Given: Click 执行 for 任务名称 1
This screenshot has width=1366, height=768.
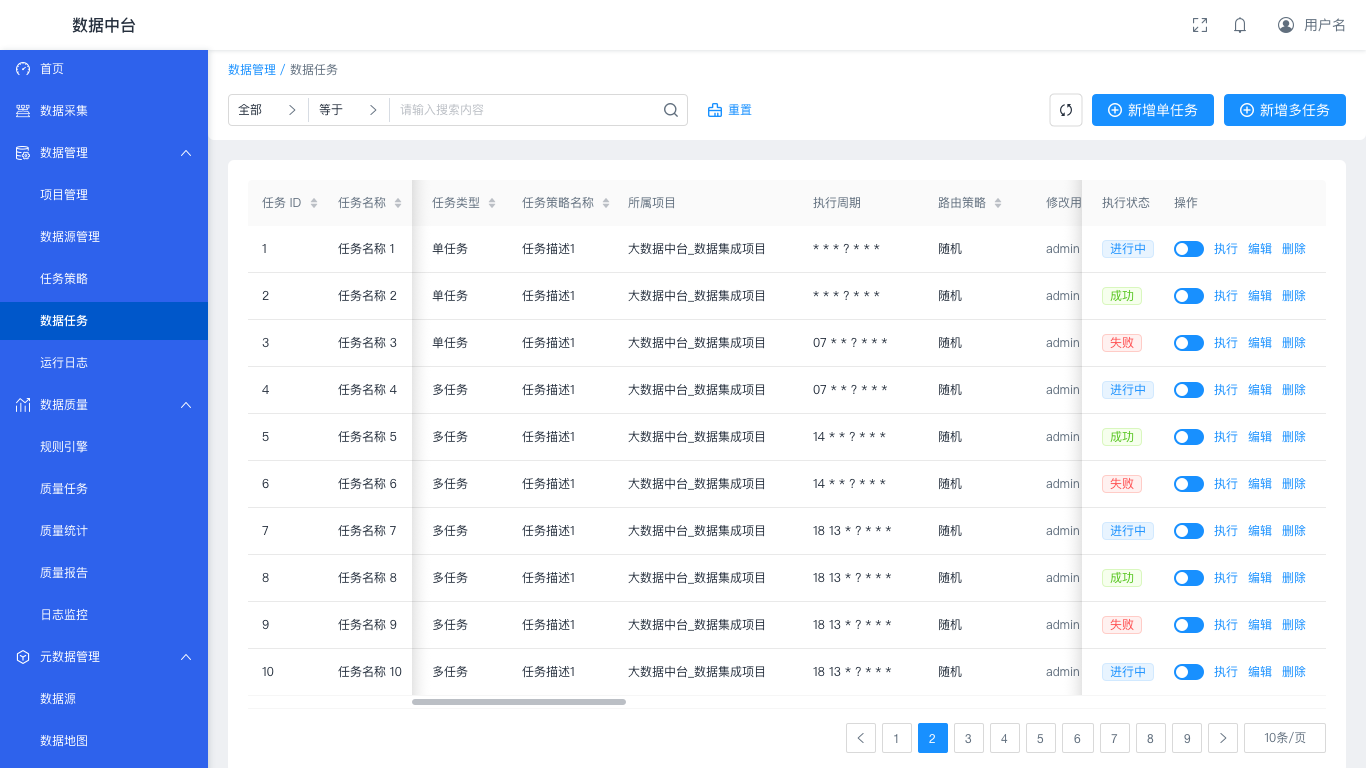Looking at the screenshot, I should [x=1226, y=249].
